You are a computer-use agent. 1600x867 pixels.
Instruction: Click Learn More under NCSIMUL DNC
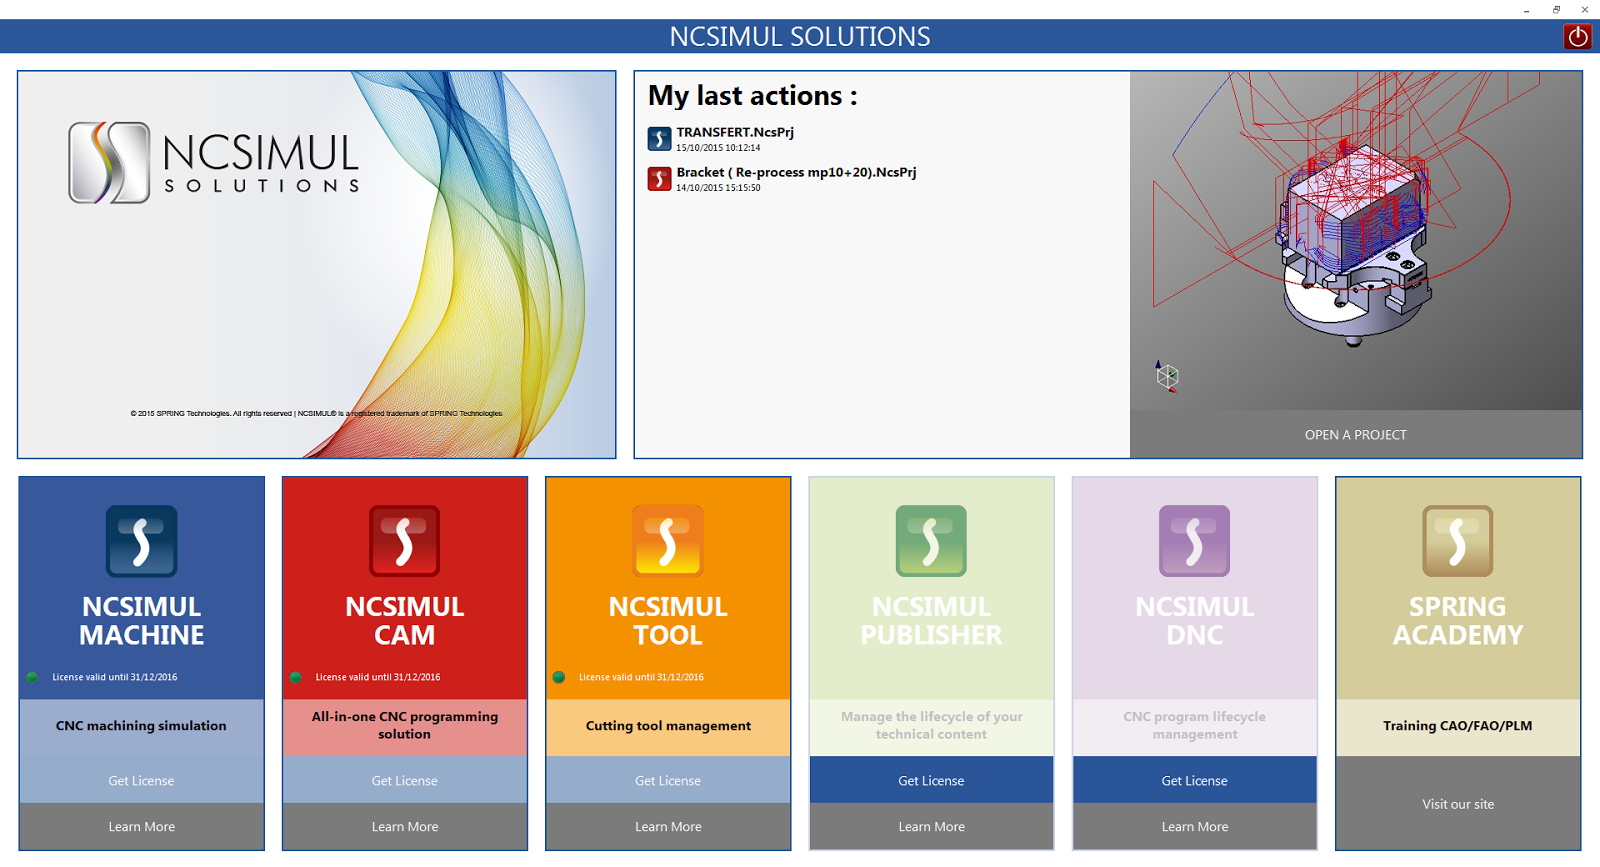1194,827
